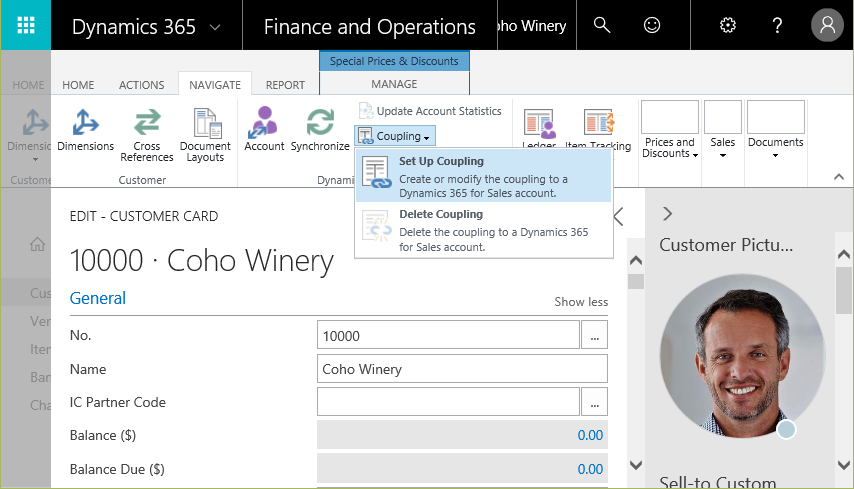Open IC Partner Code lookup ellipsis button
Viewport: 854px width, 489px height.
point(594,402)
